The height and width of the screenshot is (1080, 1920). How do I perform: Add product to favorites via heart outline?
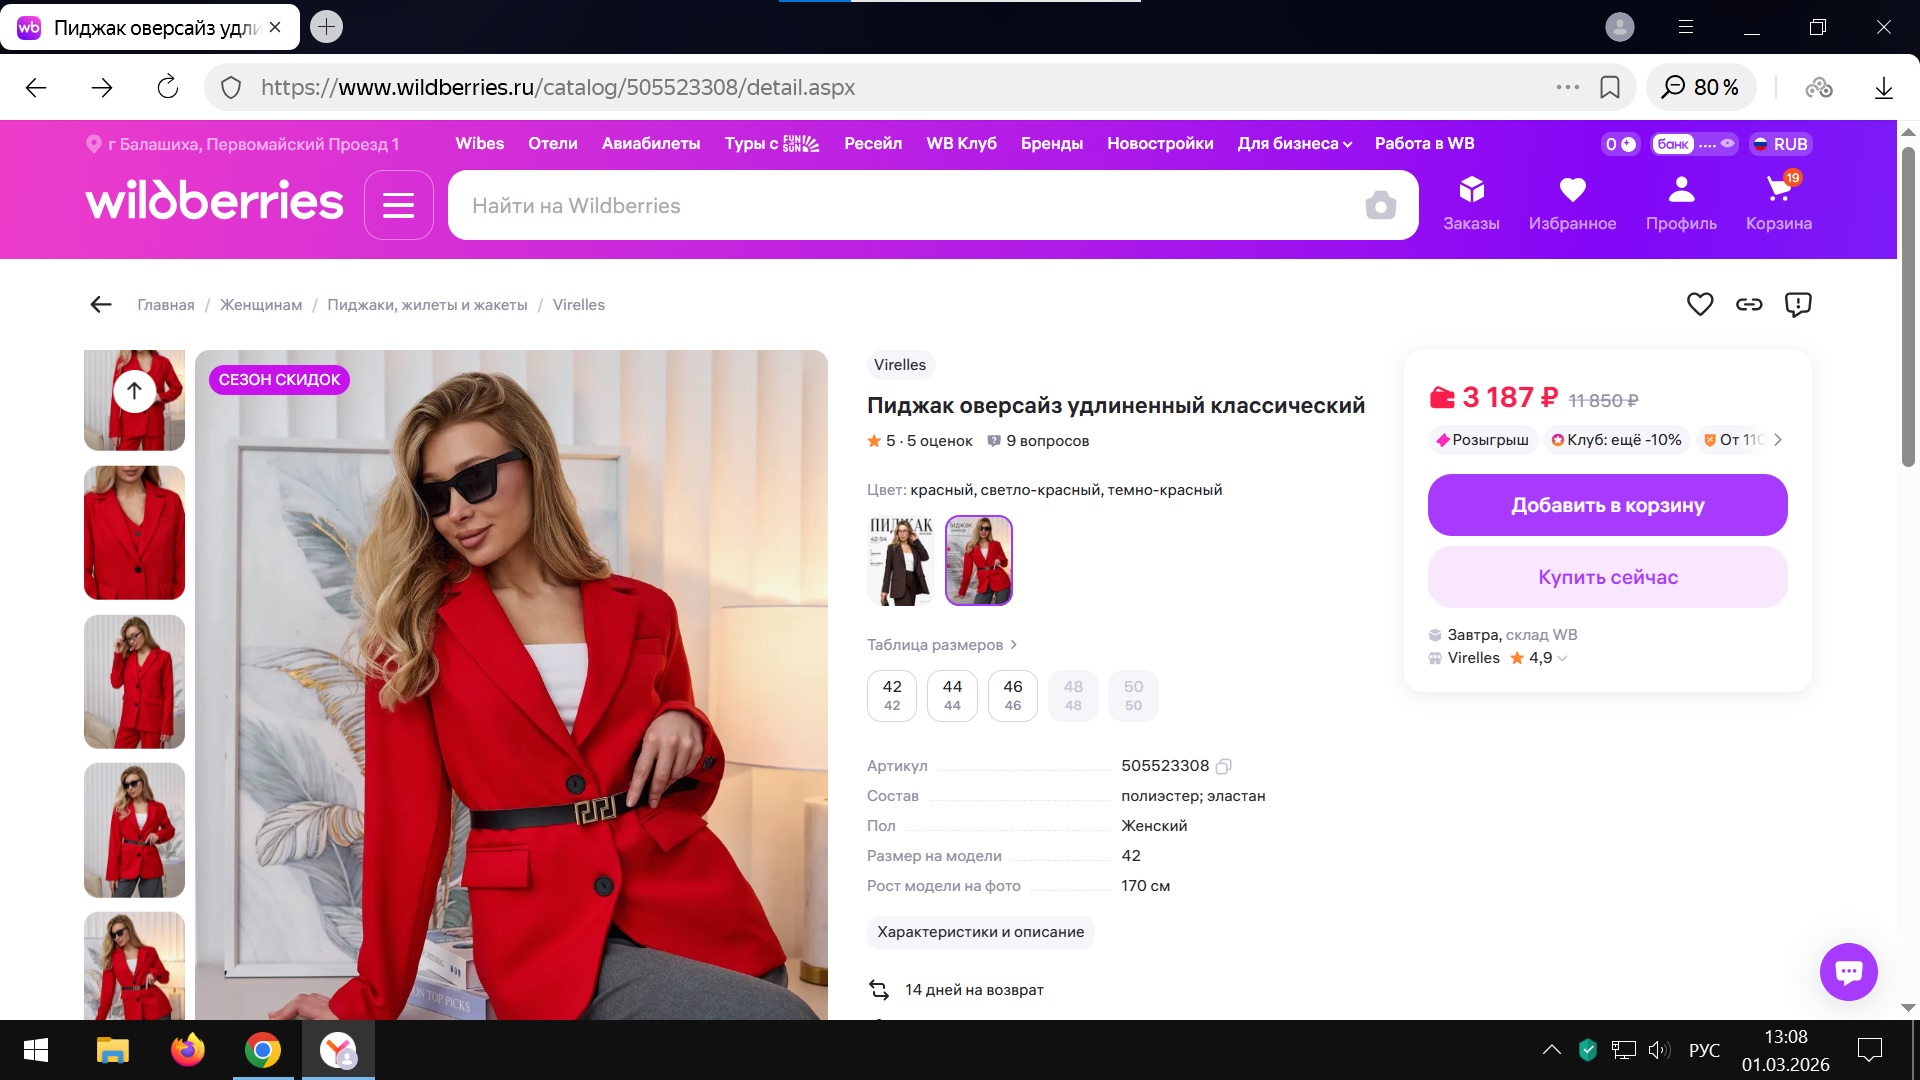click(1699, 304)
